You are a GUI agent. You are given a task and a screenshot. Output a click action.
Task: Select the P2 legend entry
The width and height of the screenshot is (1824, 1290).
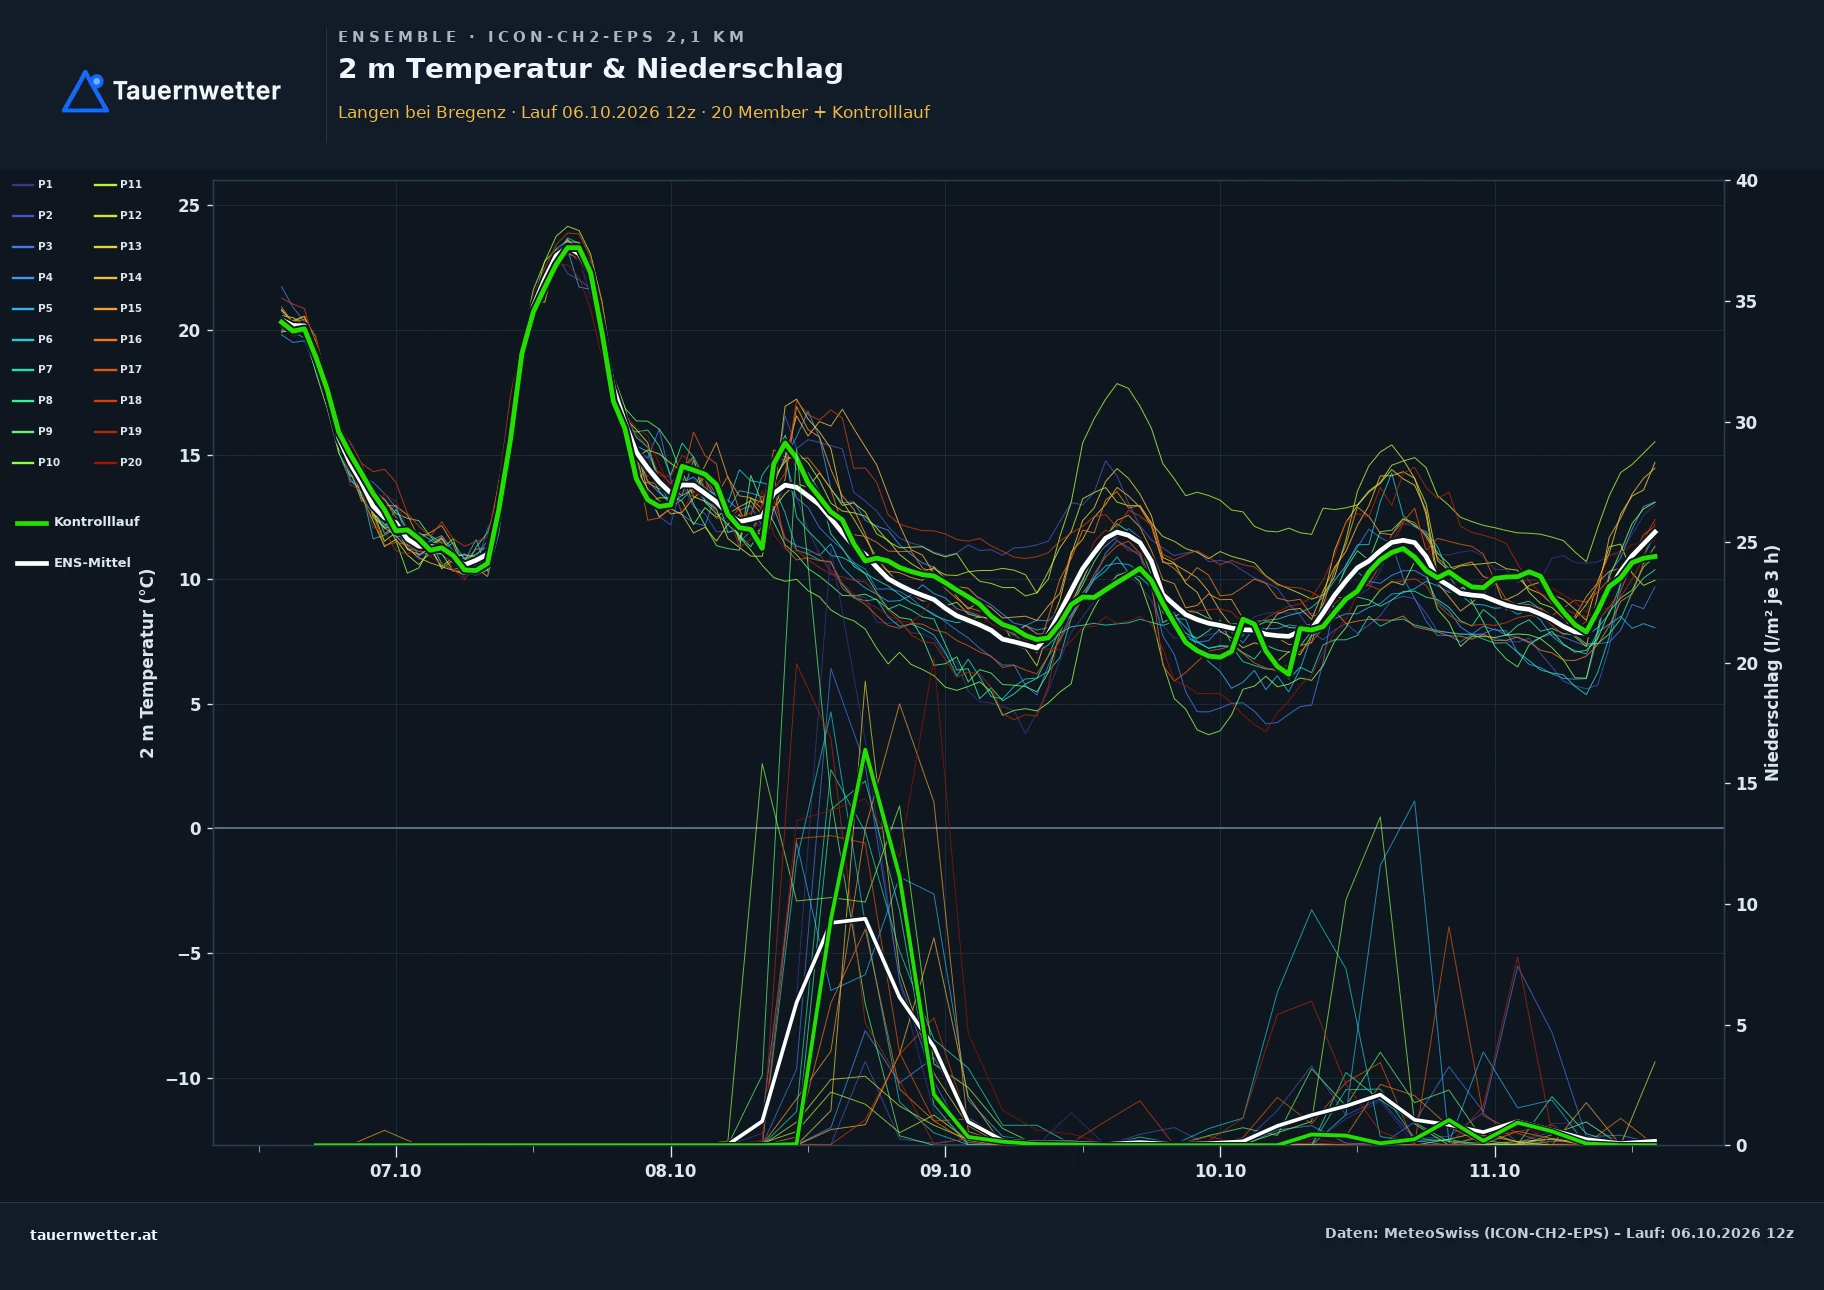[x=33, y=215]
